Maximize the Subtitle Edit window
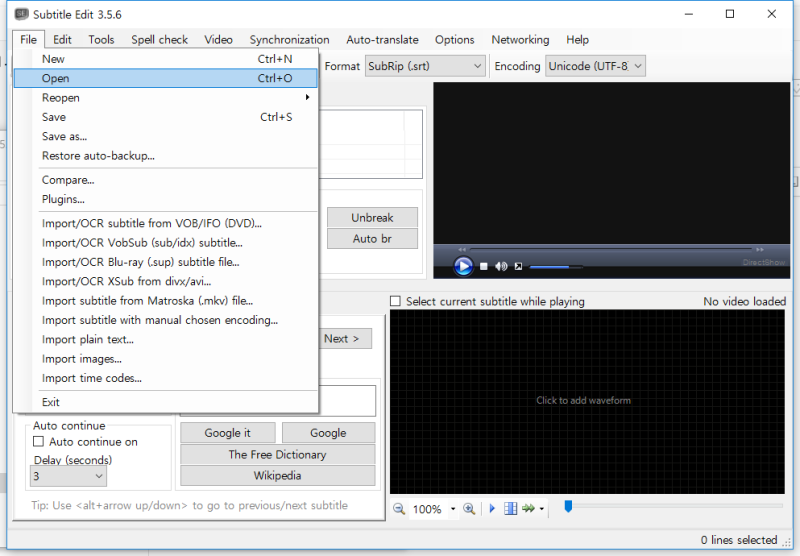 (730, 14)
